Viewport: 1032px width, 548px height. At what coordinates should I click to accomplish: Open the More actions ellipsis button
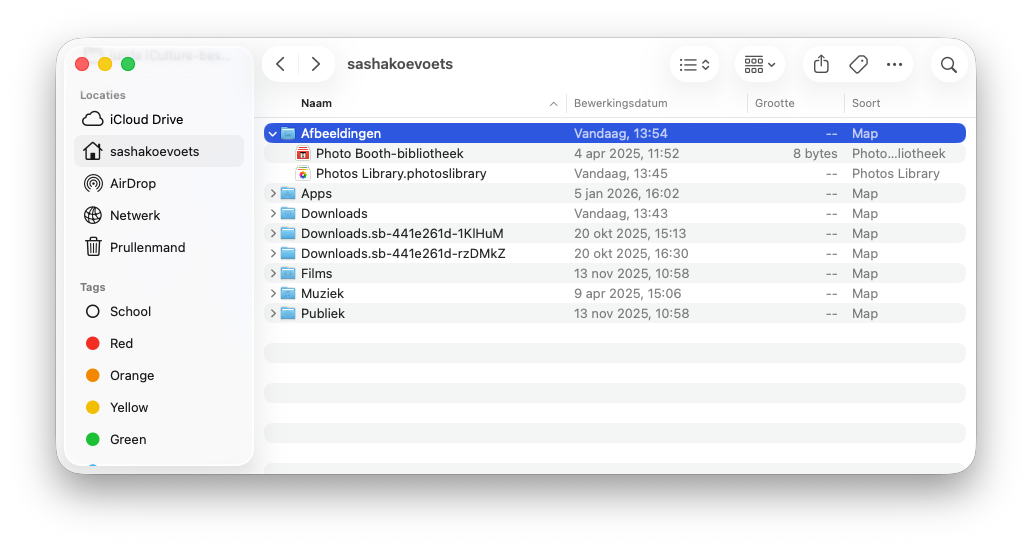click(x=894, y=65)
